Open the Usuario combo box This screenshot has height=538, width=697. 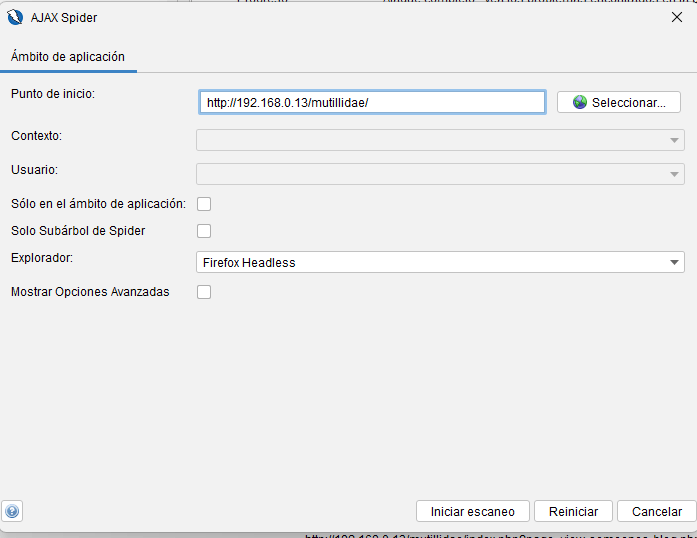click(440, 174)
